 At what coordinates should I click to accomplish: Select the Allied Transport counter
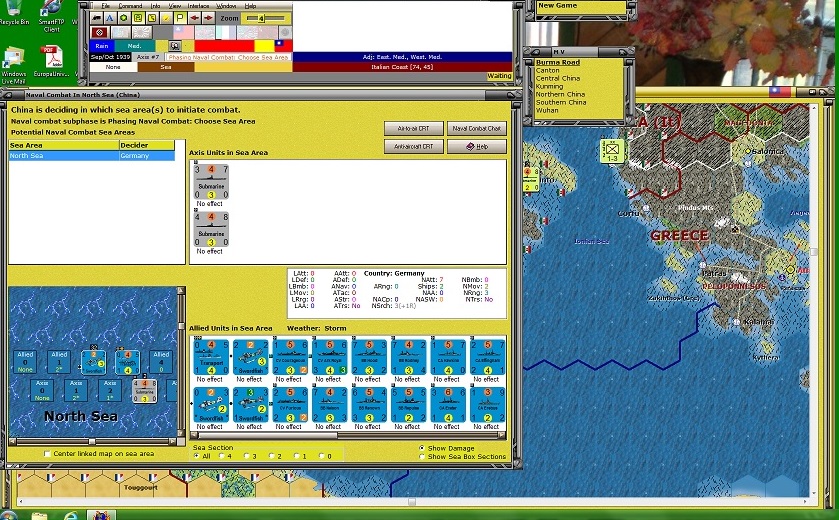(211, 357)
